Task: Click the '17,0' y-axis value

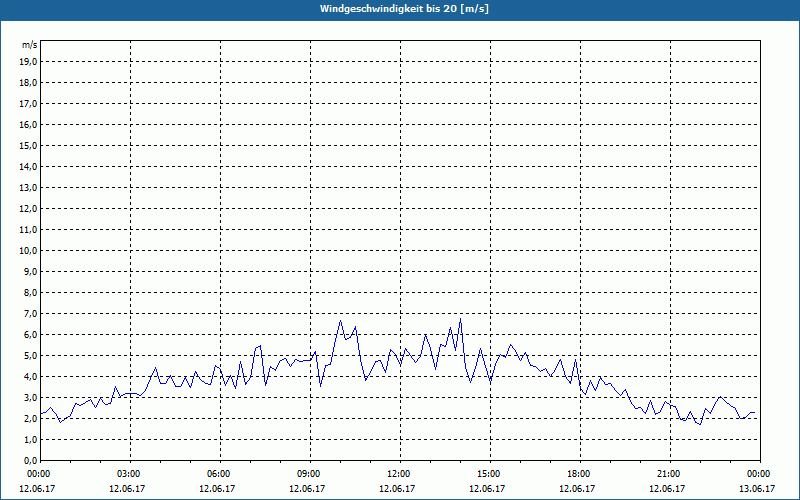Action: [x=28, y=104]
